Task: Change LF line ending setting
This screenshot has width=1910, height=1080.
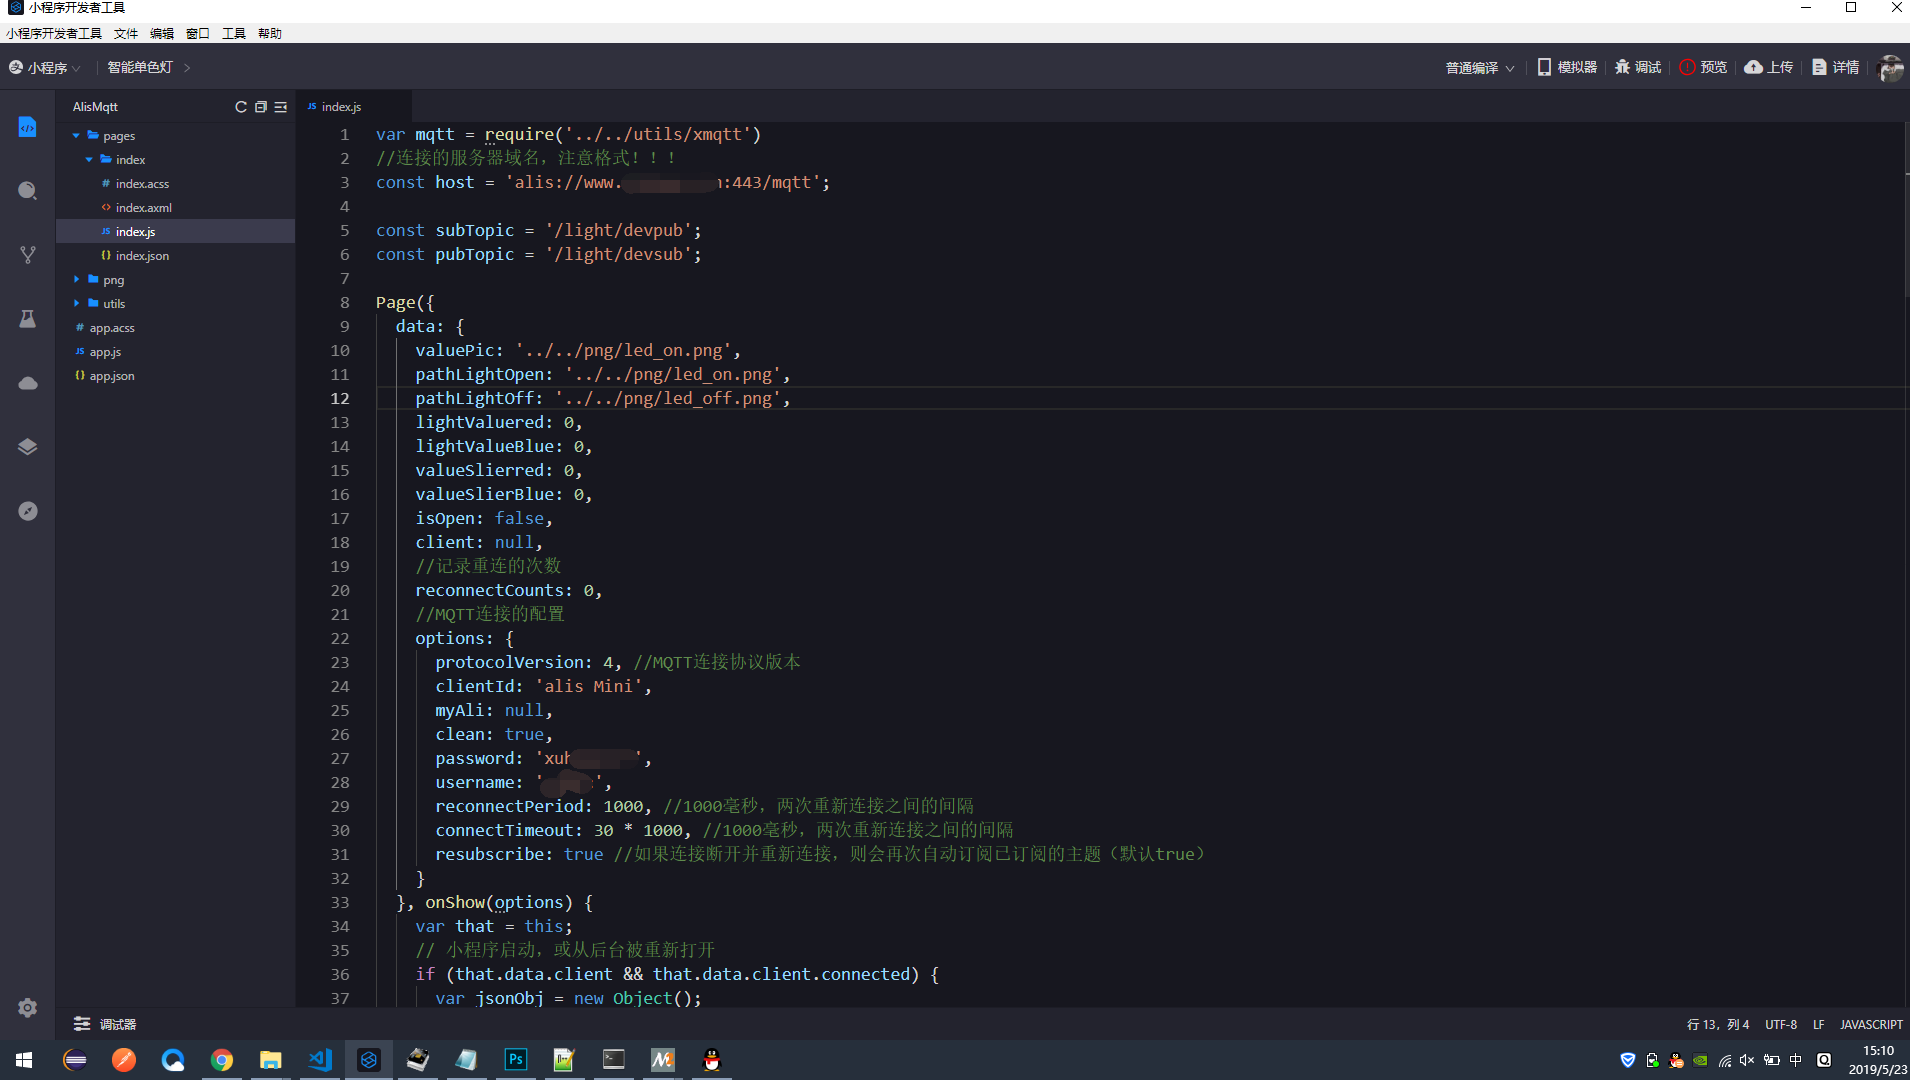Action: click(1819, 1024)
